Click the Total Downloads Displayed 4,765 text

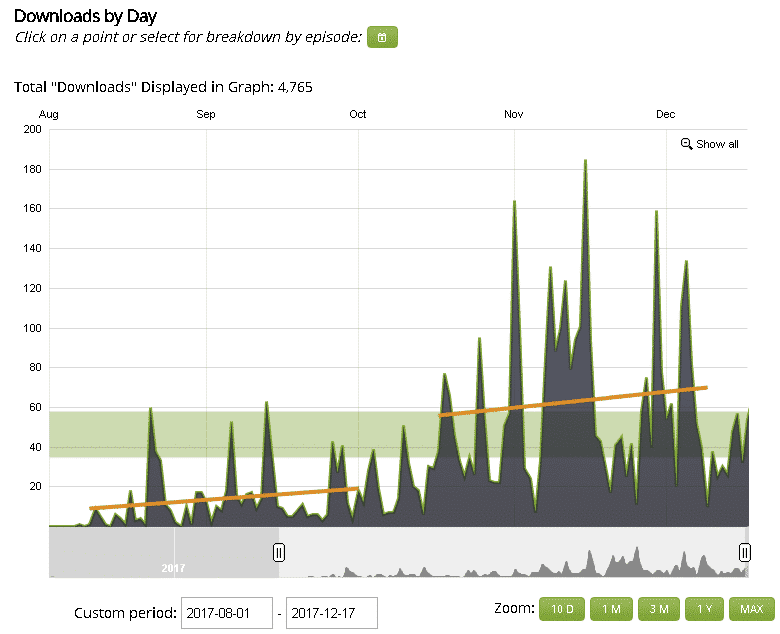coord(163,87)
